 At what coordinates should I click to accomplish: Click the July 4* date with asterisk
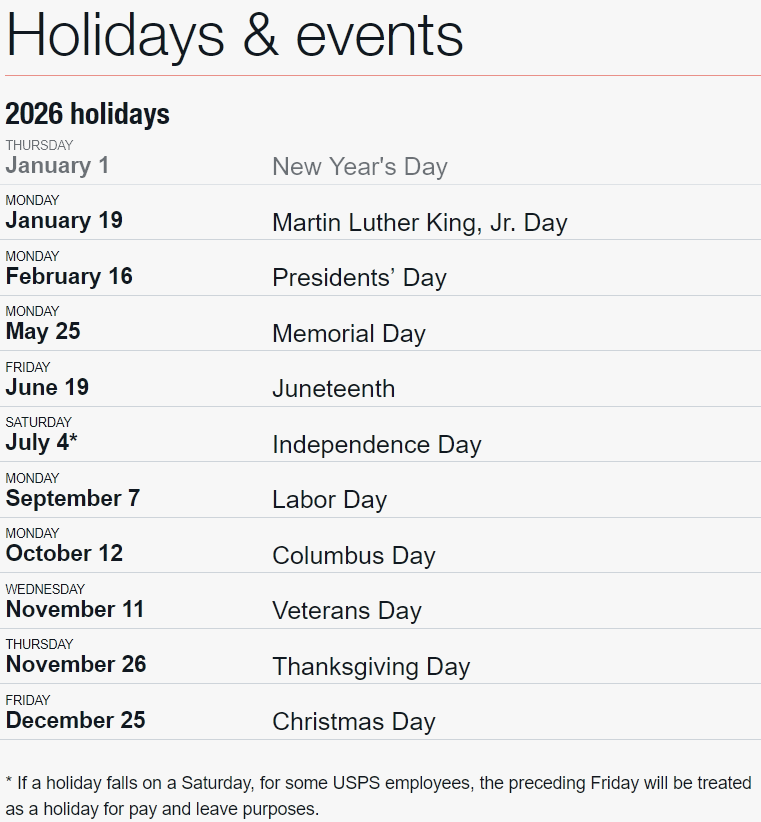[41, 443]
